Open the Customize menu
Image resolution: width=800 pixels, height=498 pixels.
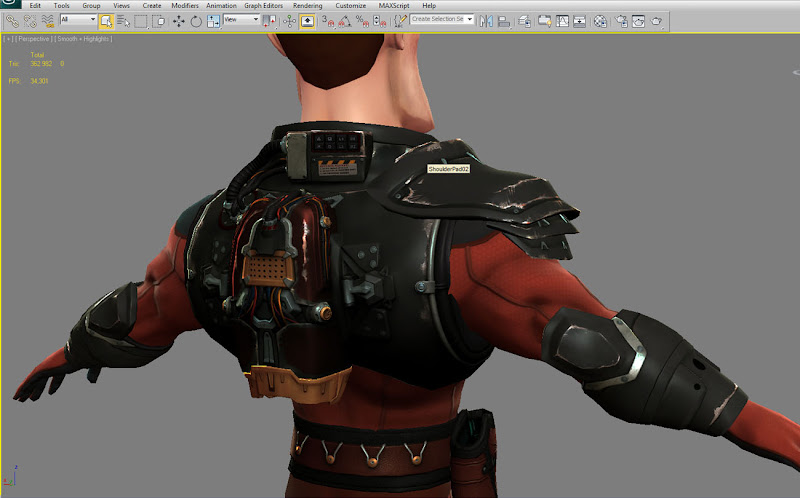click(351, 6)
